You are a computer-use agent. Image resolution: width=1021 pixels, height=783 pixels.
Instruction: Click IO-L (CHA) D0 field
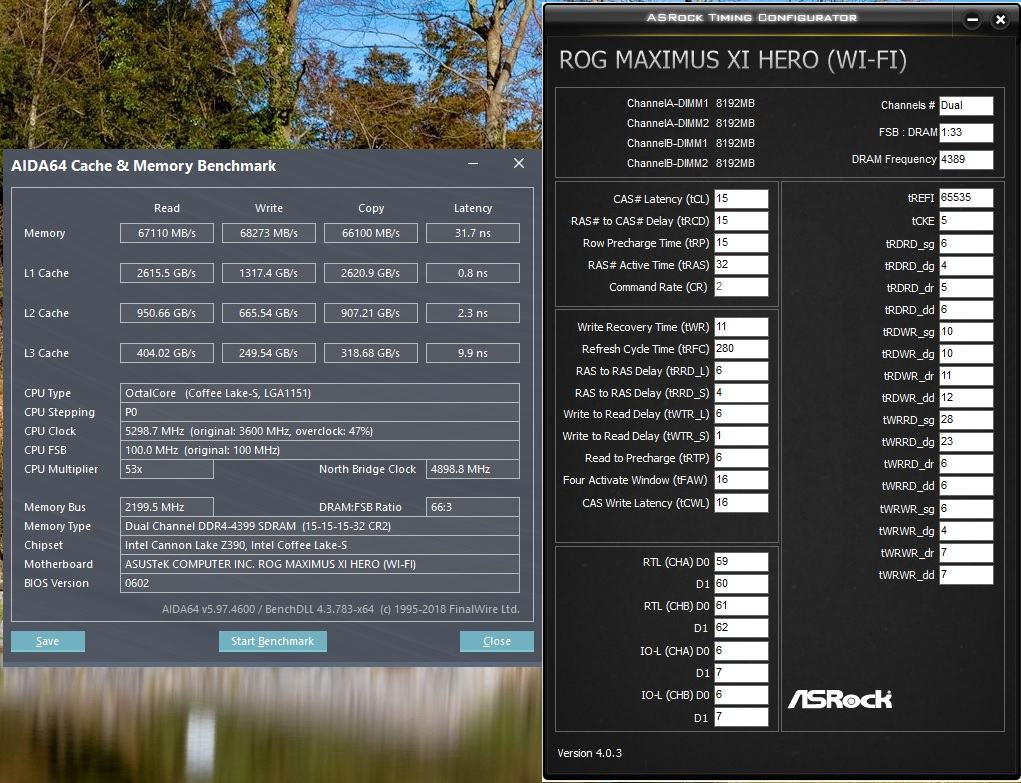pyautogui.click(x=741, y=651)
